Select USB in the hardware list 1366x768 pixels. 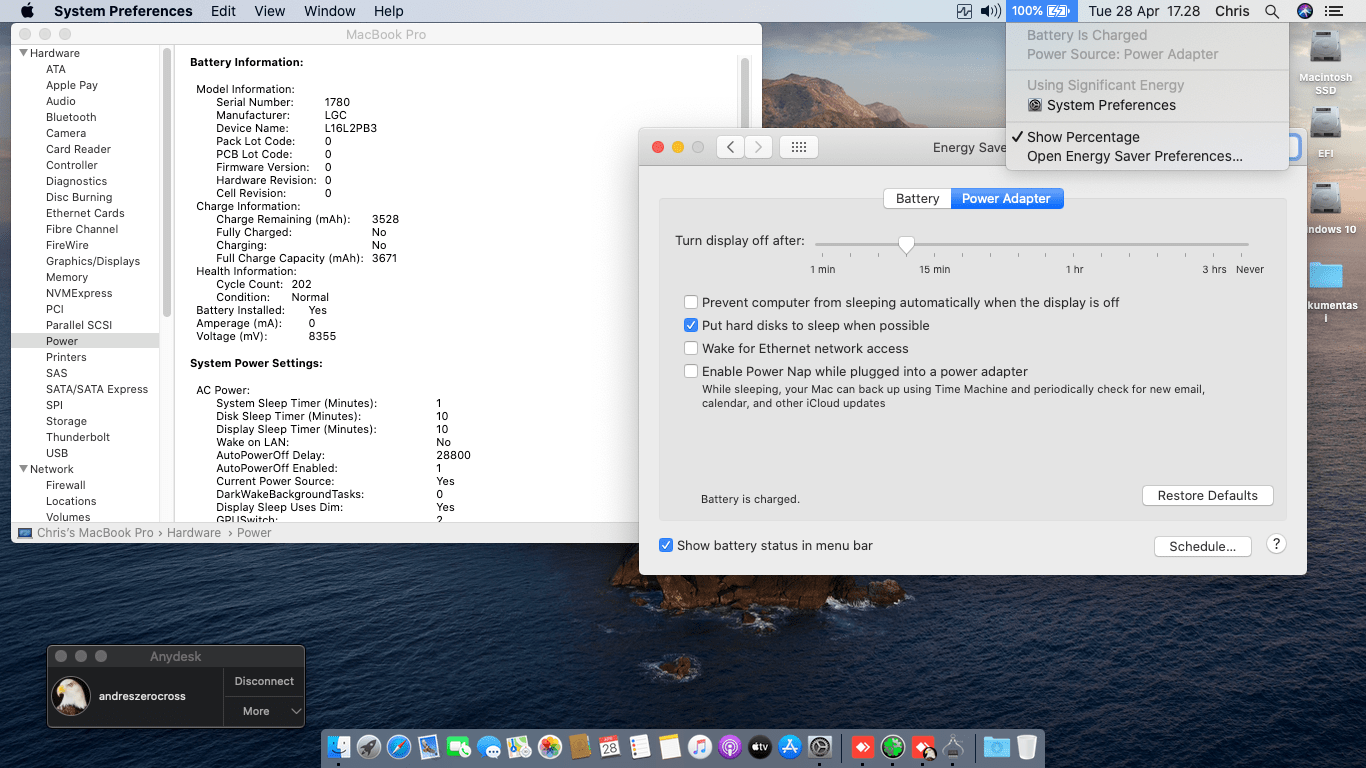pyautogui.click(x=57, y=453)
